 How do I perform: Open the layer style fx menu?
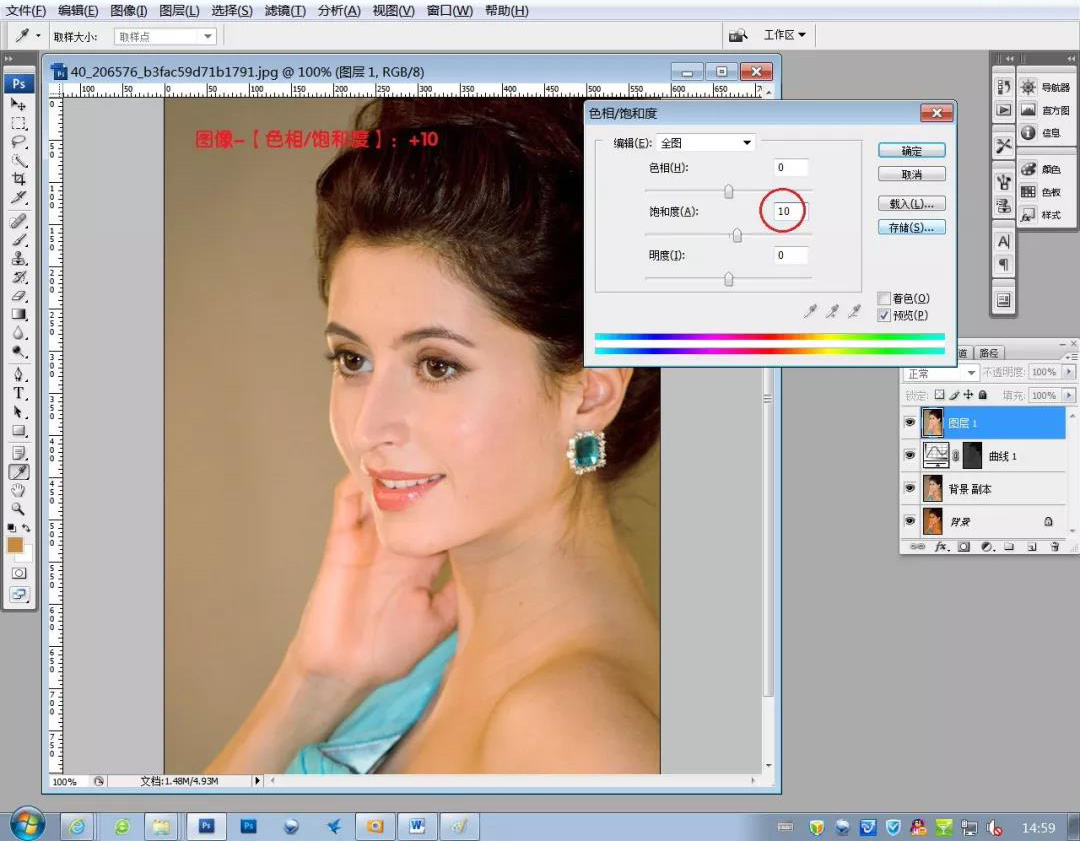(940, 547)
